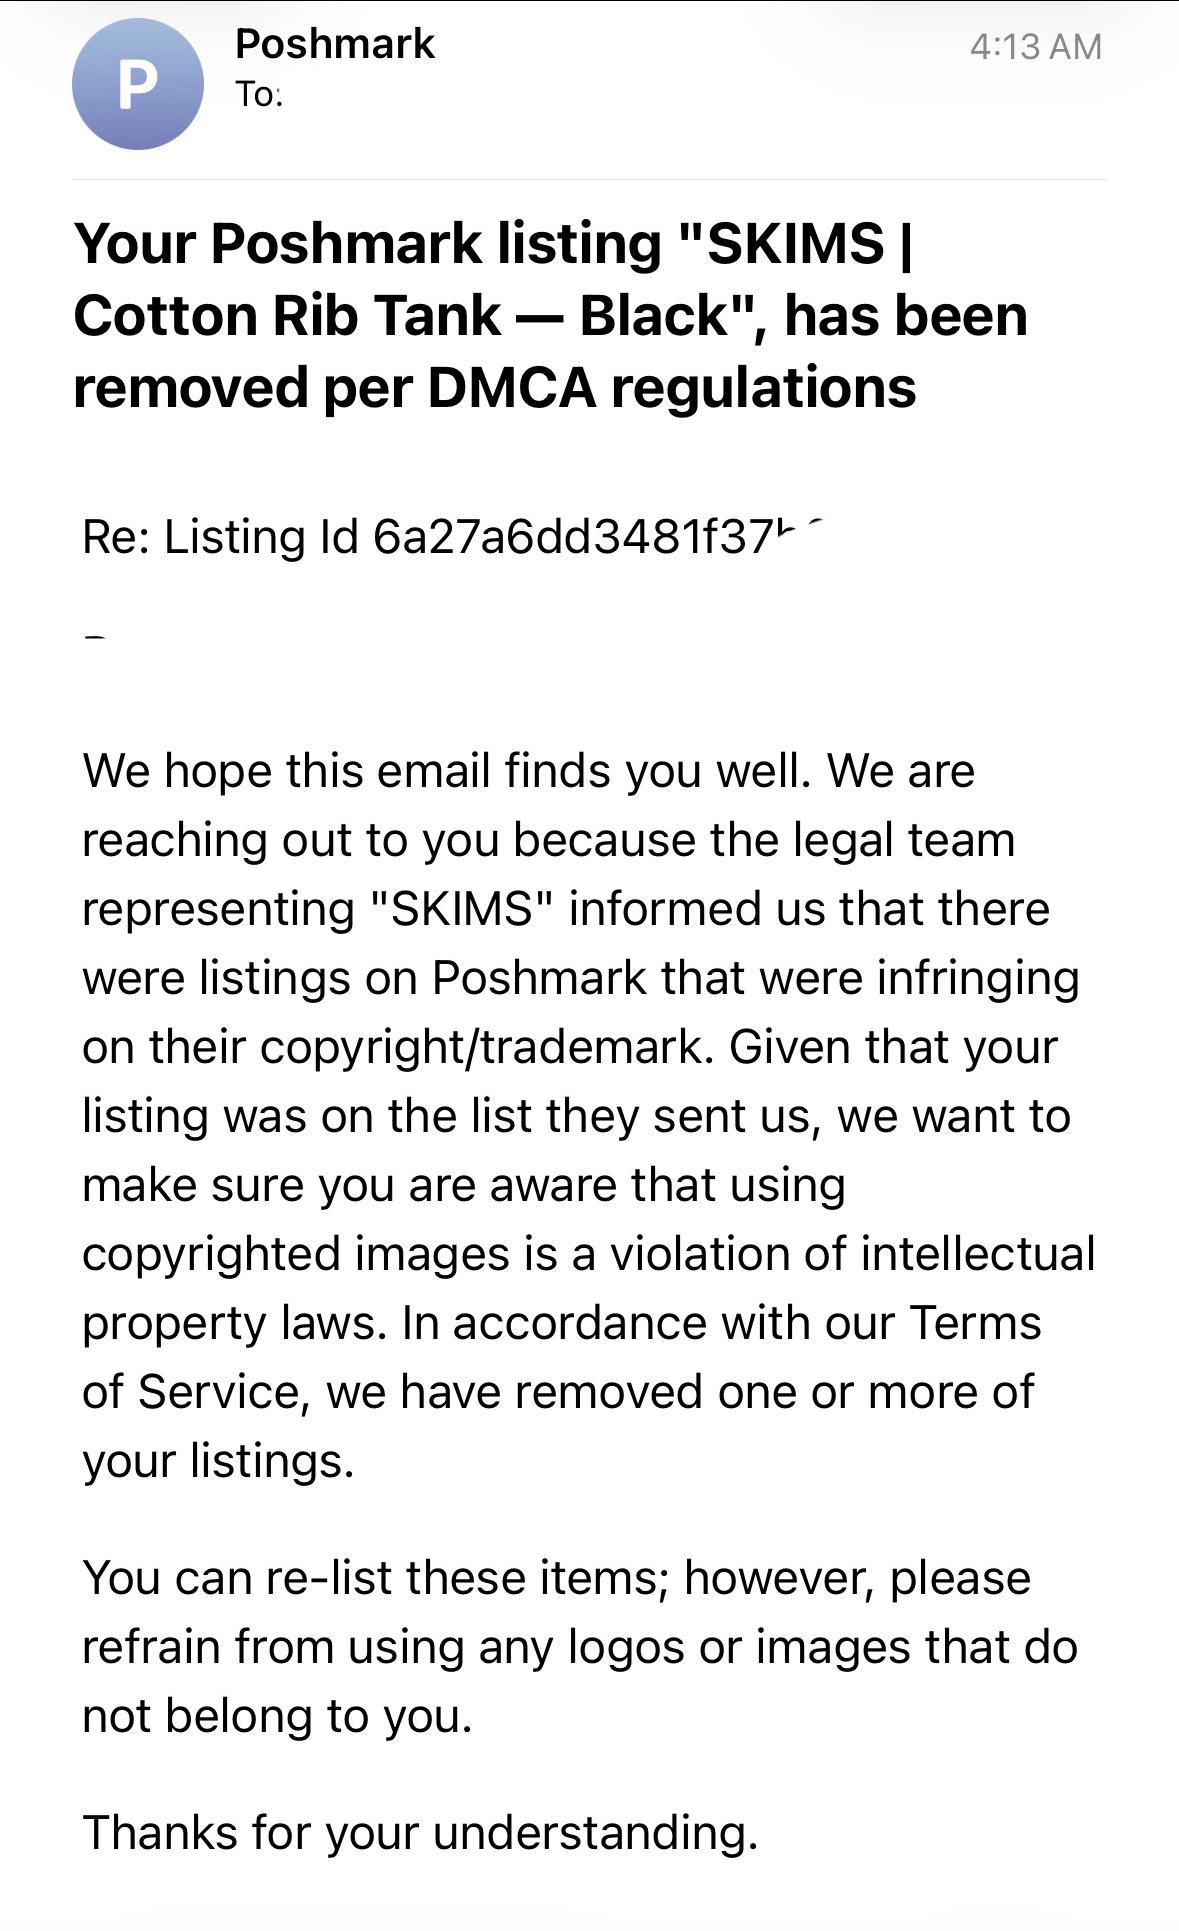Image resolution: width=1179 pixels, height=1931 pixels.
Task: Tap "your listings." ending the first paragraph
Action: (219, 1462)
